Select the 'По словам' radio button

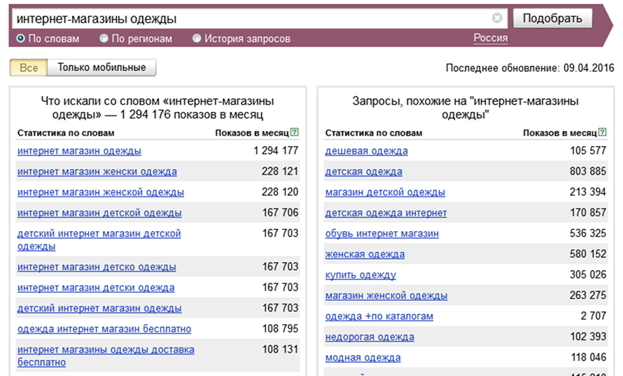click(x=21, y=39)
